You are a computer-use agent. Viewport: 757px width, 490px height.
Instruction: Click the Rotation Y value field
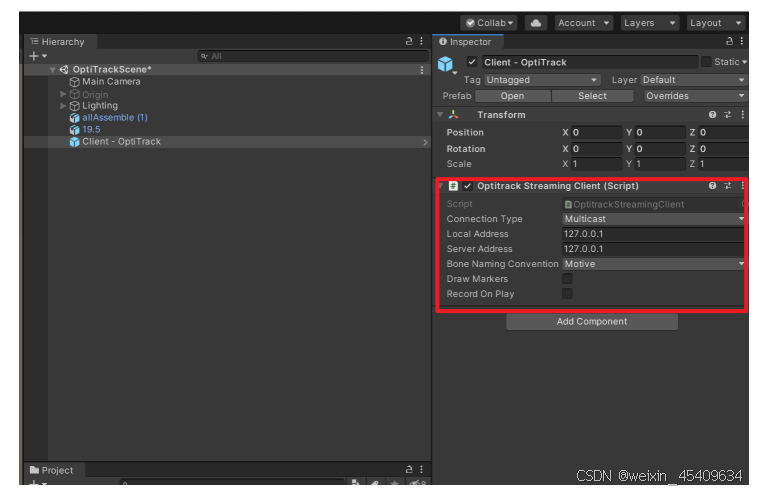point(660,149)
